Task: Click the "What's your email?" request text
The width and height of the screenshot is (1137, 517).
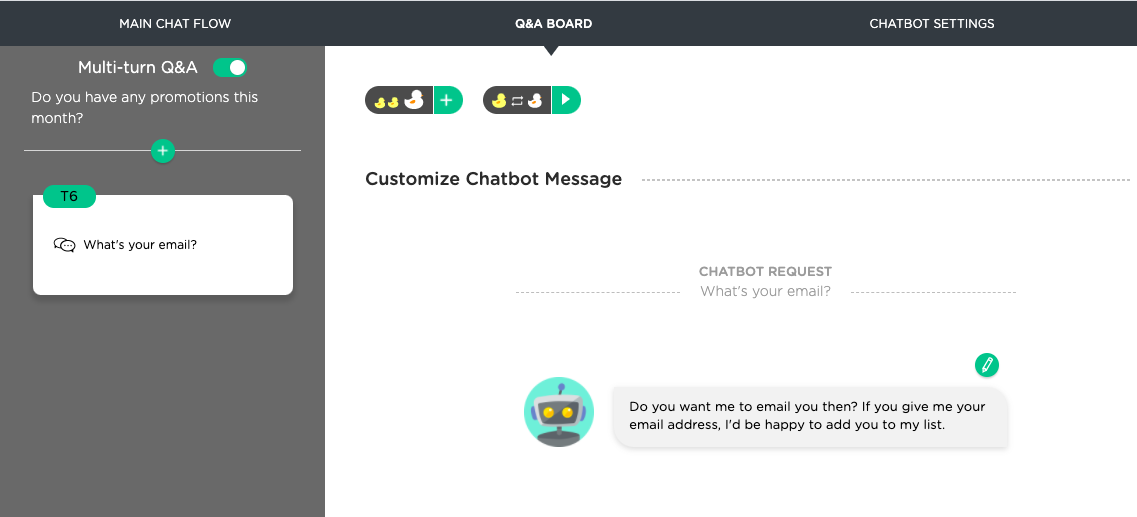Action: click(x=765, y=291)
